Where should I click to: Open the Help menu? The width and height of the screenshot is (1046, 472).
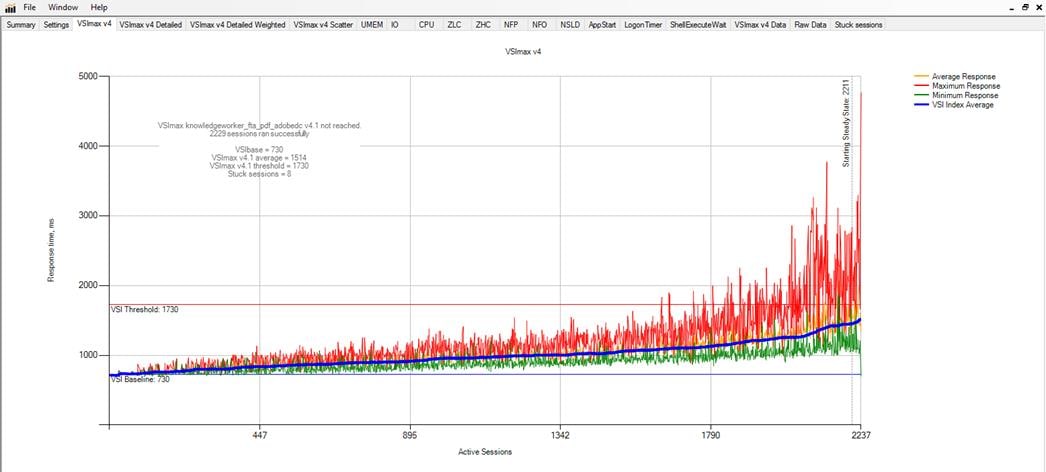(x=99, y=7)
